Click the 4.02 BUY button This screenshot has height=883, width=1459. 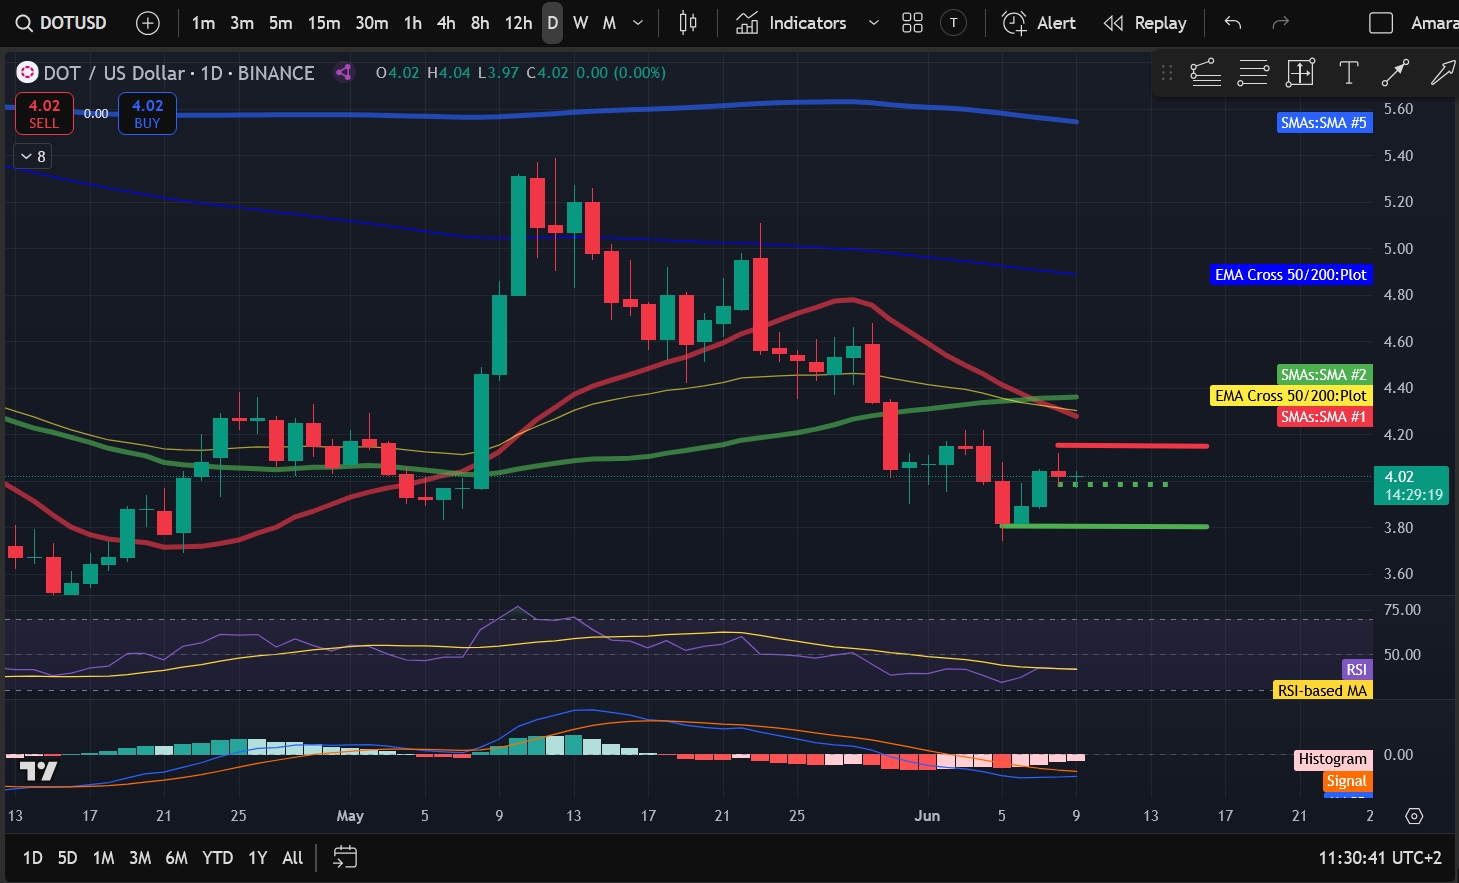pos(147,113)
